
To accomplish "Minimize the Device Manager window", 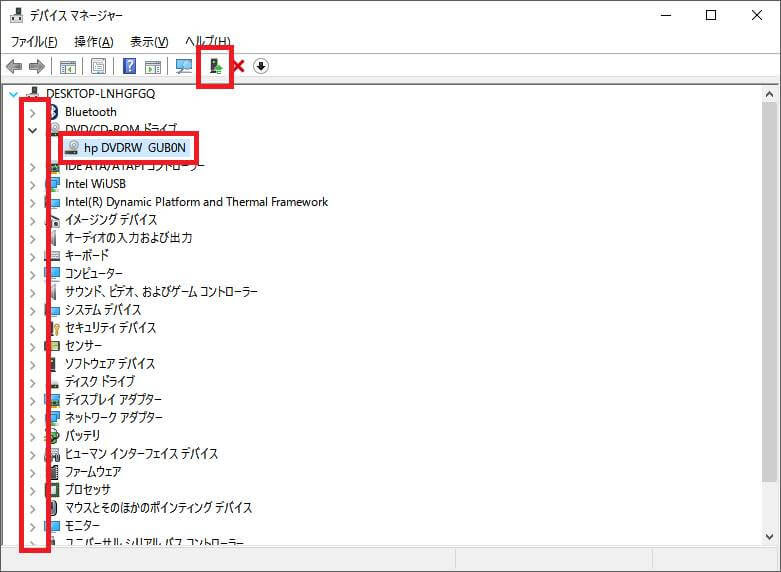I will [666, 15].
